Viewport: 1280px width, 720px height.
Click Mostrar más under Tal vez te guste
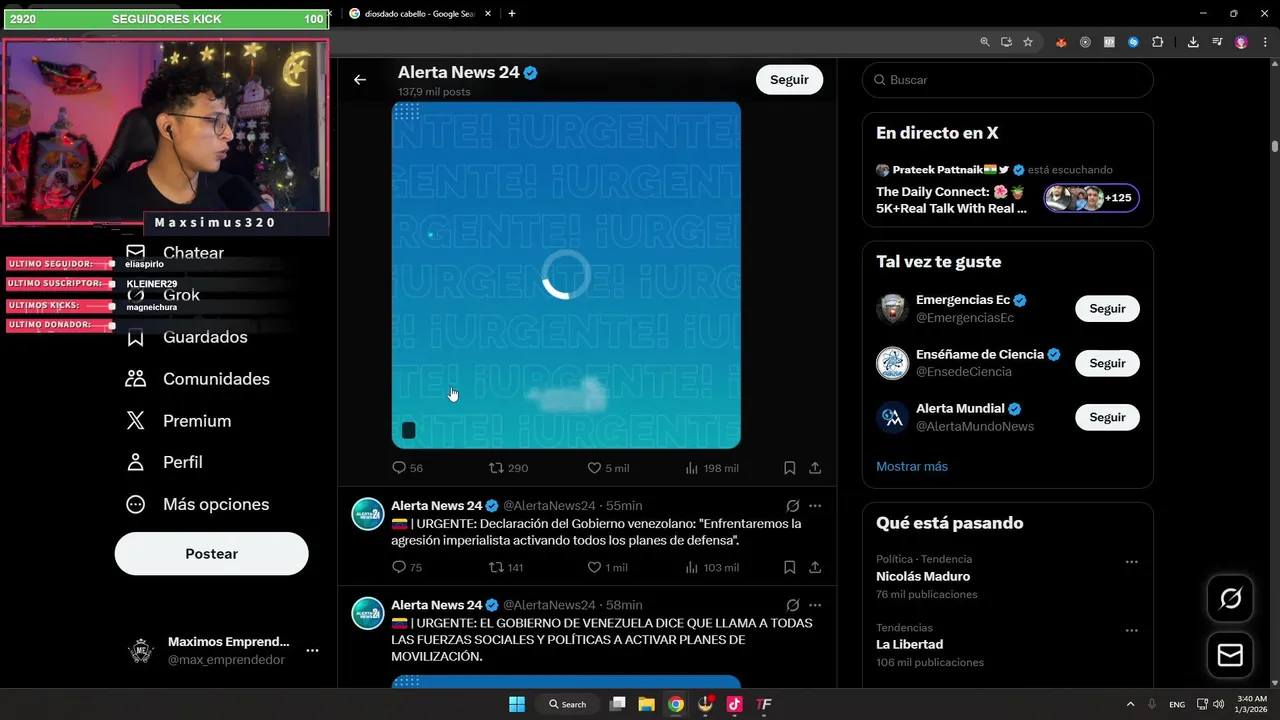[x=912, y=467]
